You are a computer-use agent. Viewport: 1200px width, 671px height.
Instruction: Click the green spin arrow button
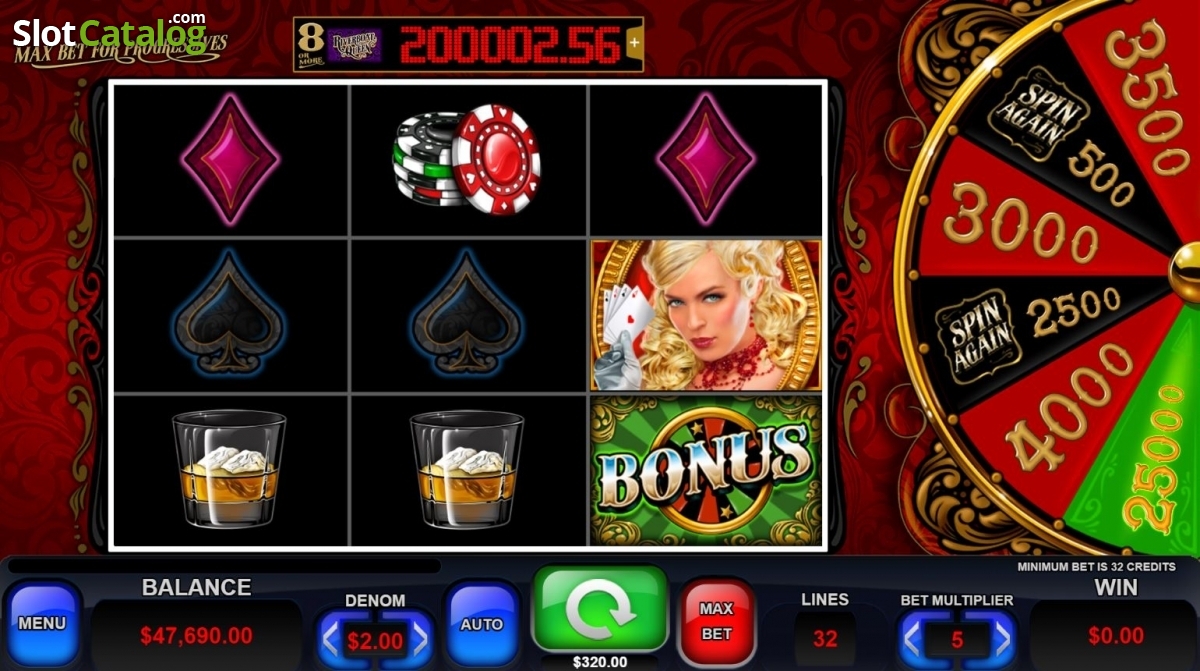click(x=600, y=609)
